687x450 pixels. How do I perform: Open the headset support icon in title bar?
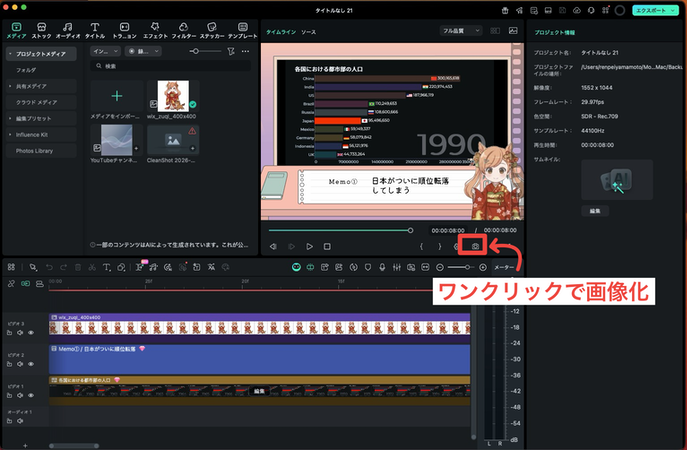[591, 10]
